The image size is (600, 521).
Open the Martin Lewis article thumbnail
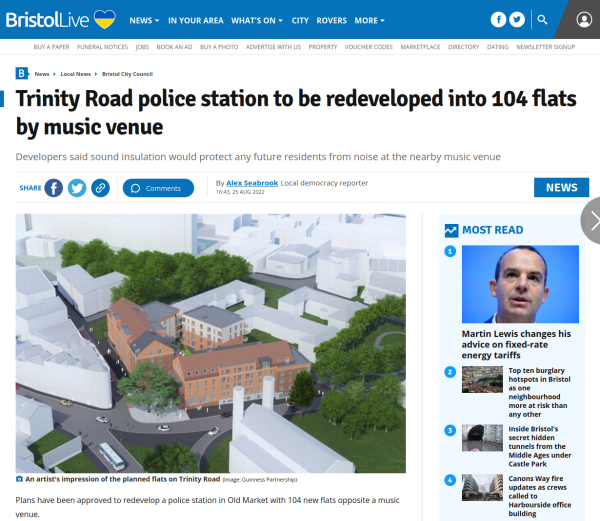(x=520, y=284)
